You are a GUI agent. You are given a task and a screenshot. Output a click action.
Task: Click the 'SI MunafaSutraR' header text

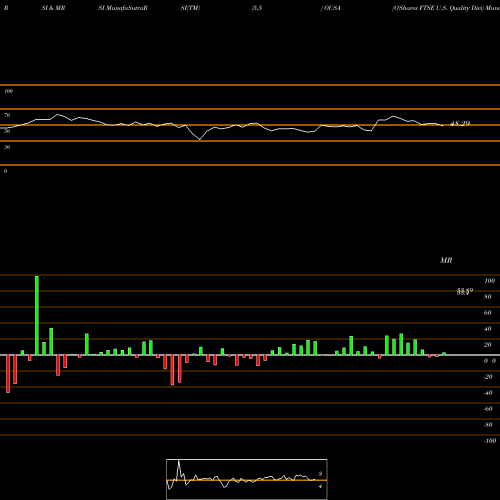123,8
